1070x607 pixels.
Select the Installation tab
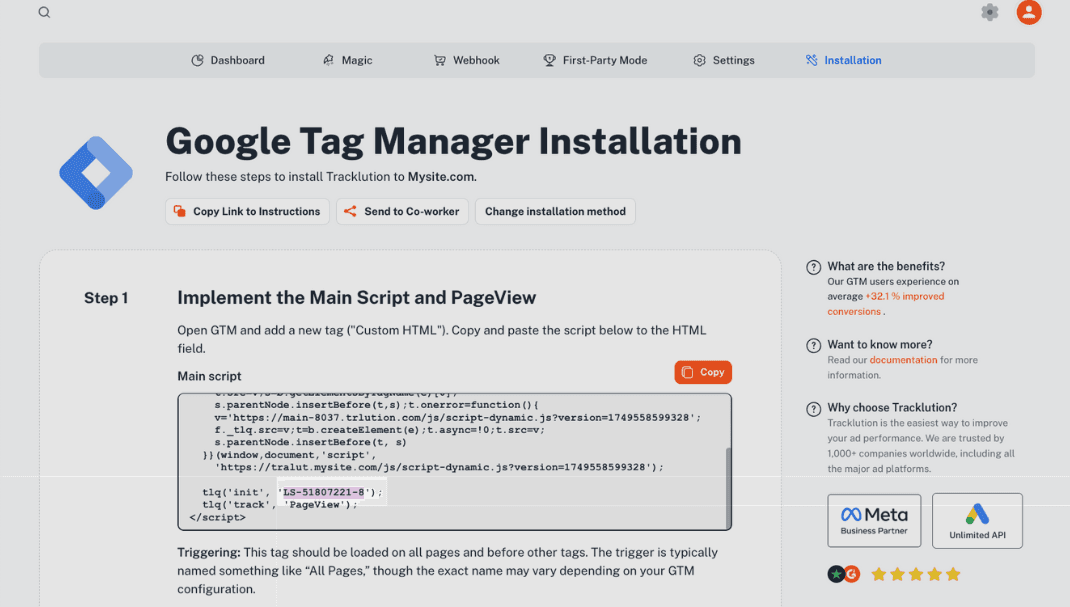pyautogui.click(x=843, y=60)
